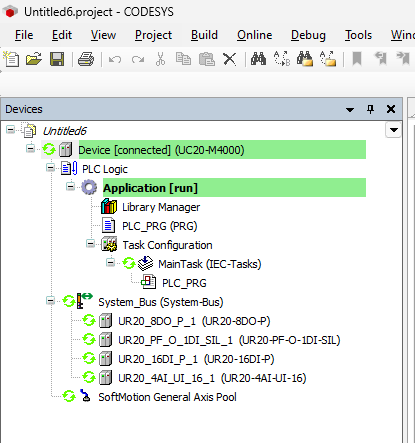Click the Toggle Bookmark toolbar icon
415x443 pixels.
[357, 59]
